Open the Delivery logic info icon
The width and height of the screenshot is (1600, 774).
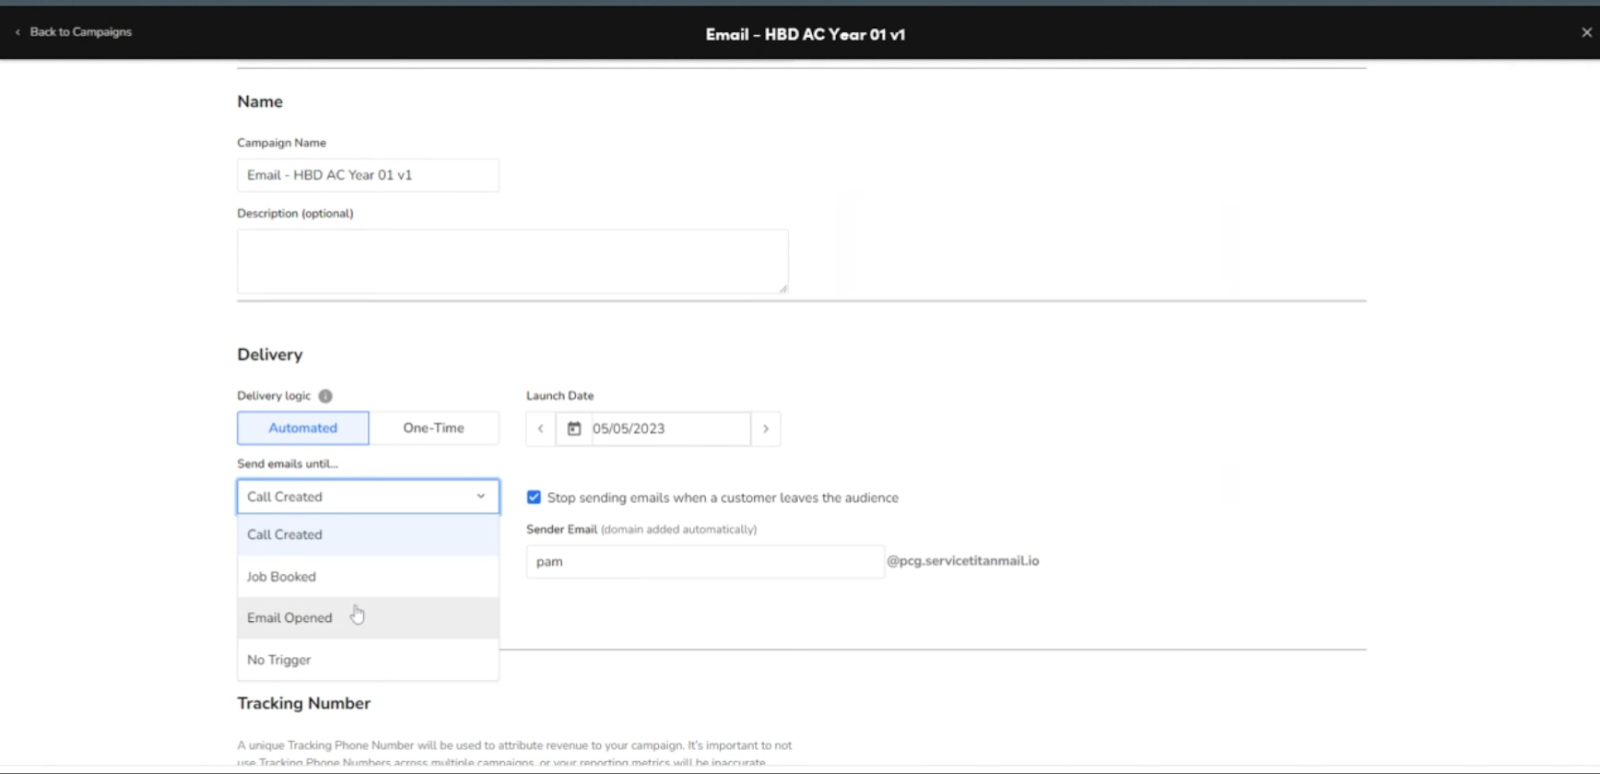tap(325, 396)
